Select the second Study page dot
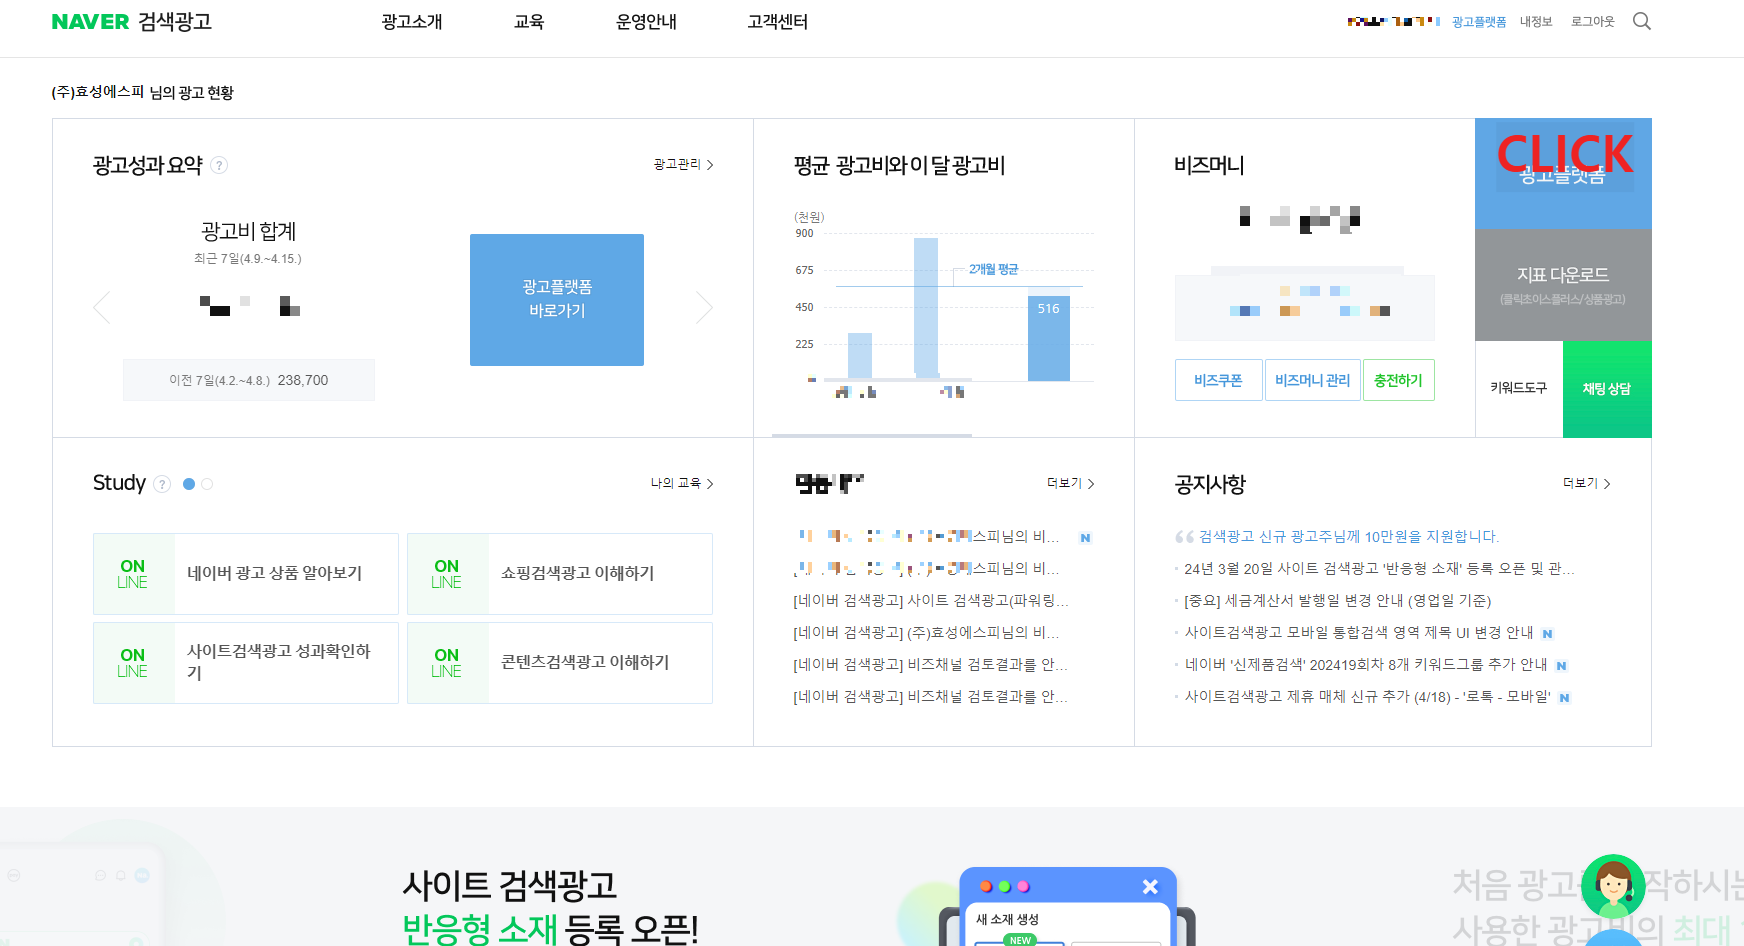 (x=207, y=484)
